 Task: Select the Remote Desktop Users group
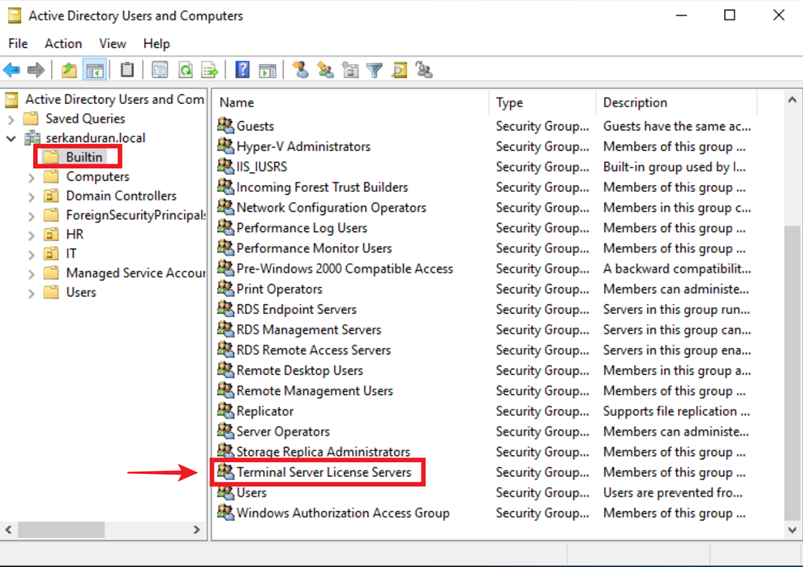point(300,370)
